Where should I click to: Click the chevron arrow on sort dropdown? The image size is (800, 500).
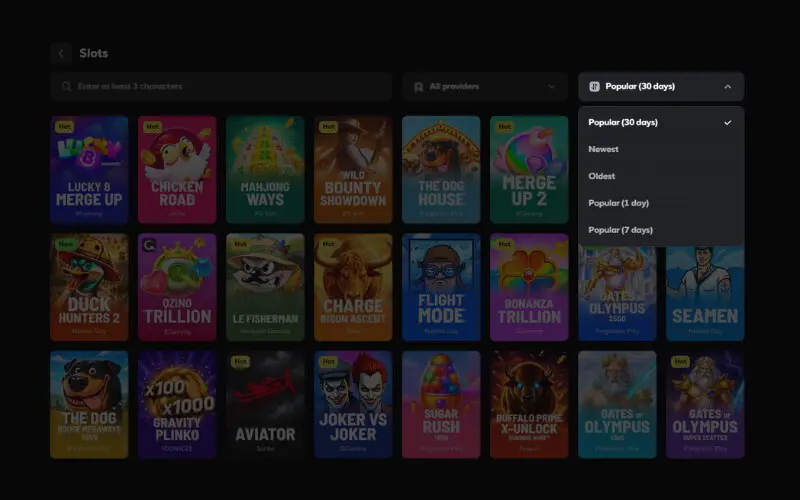tap(728, 87)
